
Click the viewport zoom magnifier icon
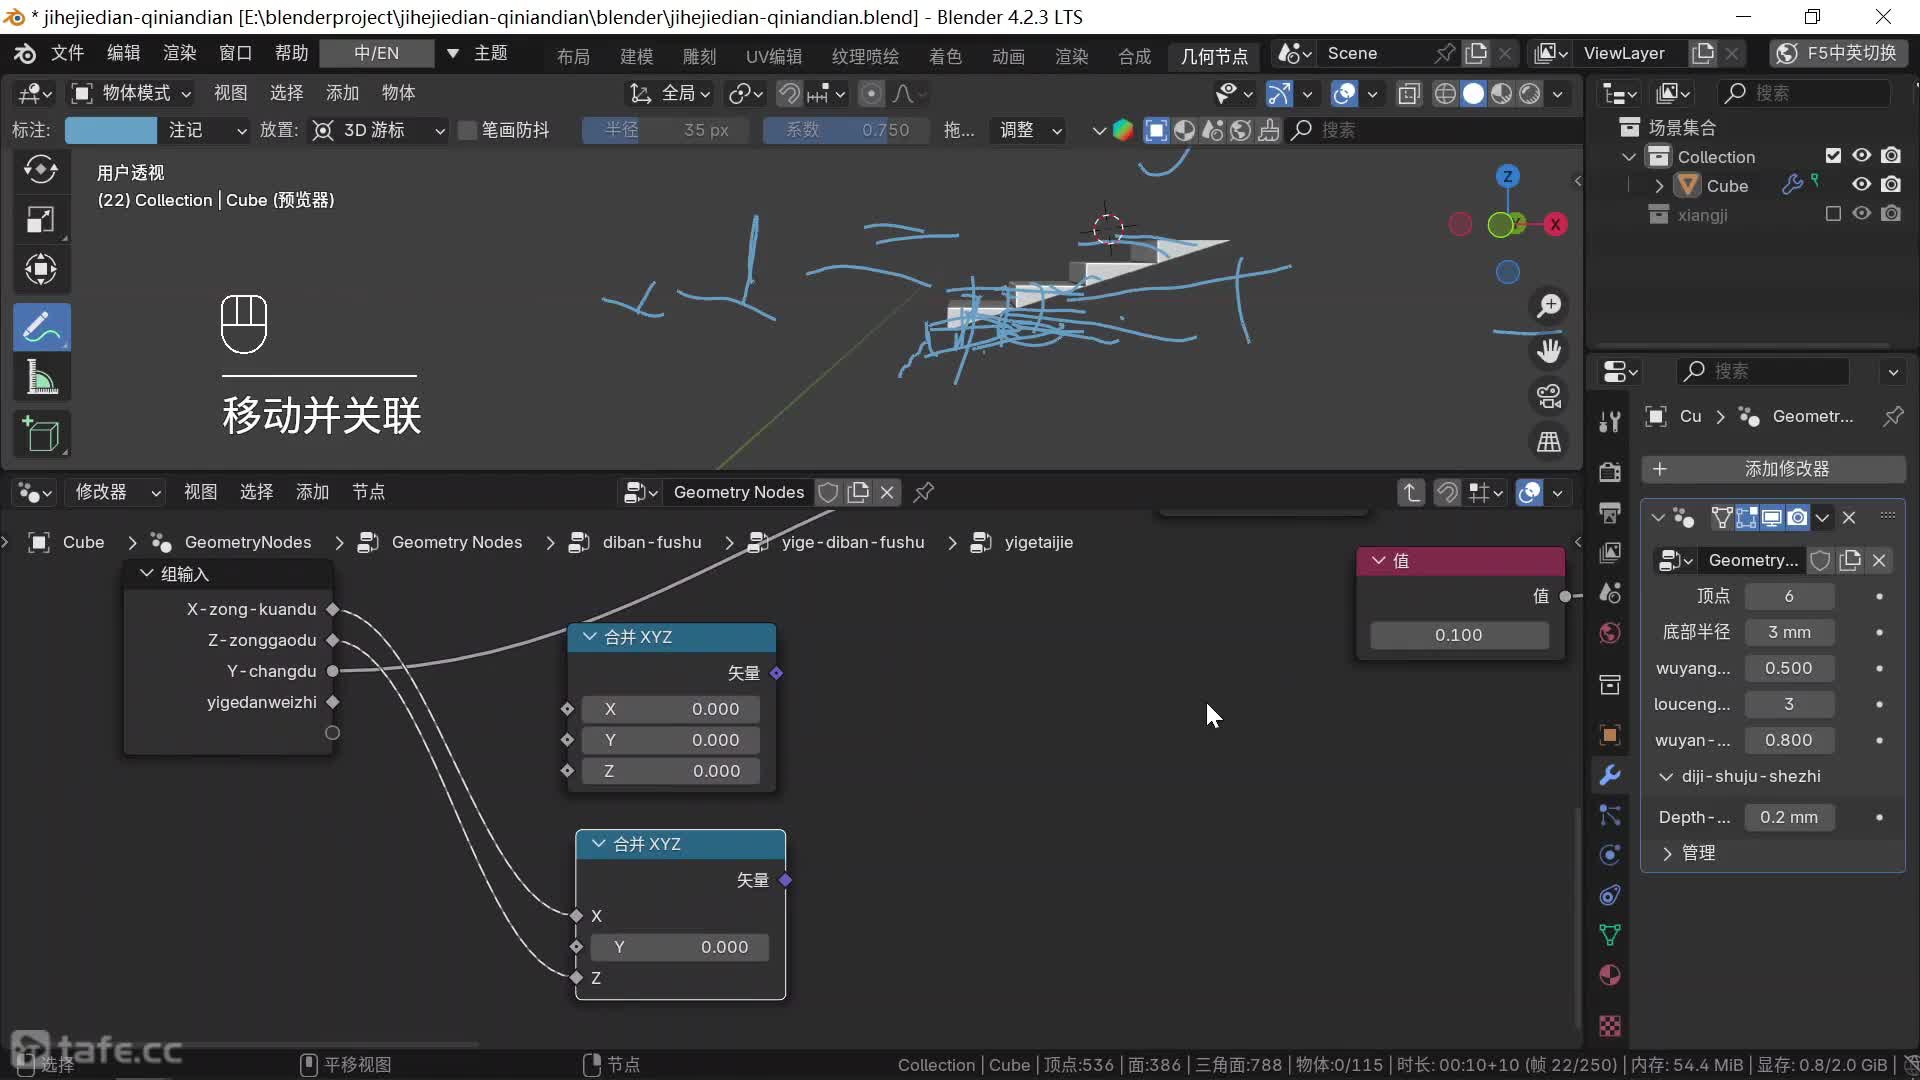pos(1549,306)
